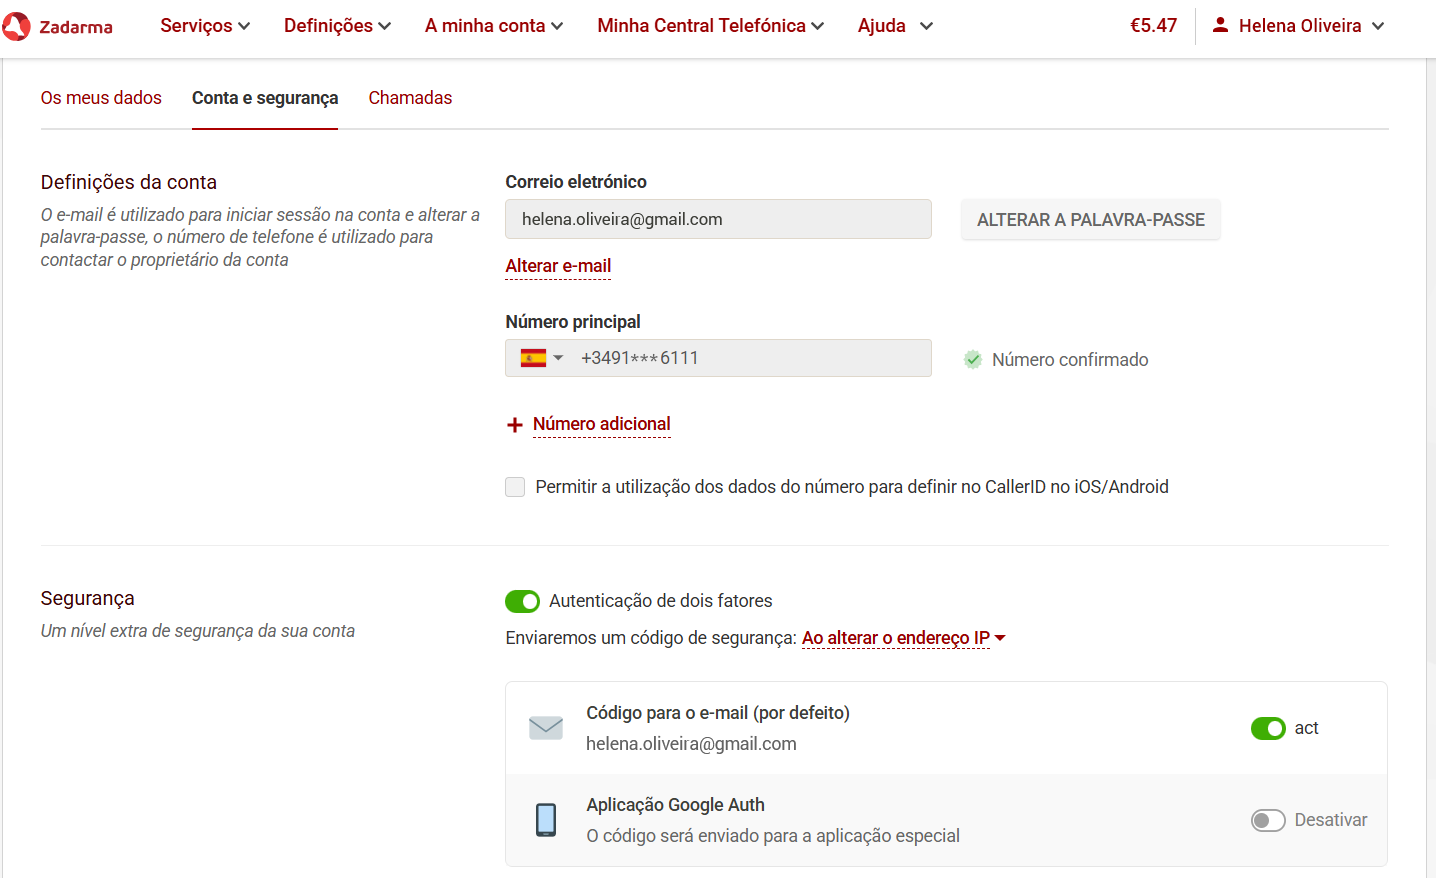Click the user profile icon beside Helena Oliveira
The width and height of the screenshot is (1436, 878).
pos(1220,25)
